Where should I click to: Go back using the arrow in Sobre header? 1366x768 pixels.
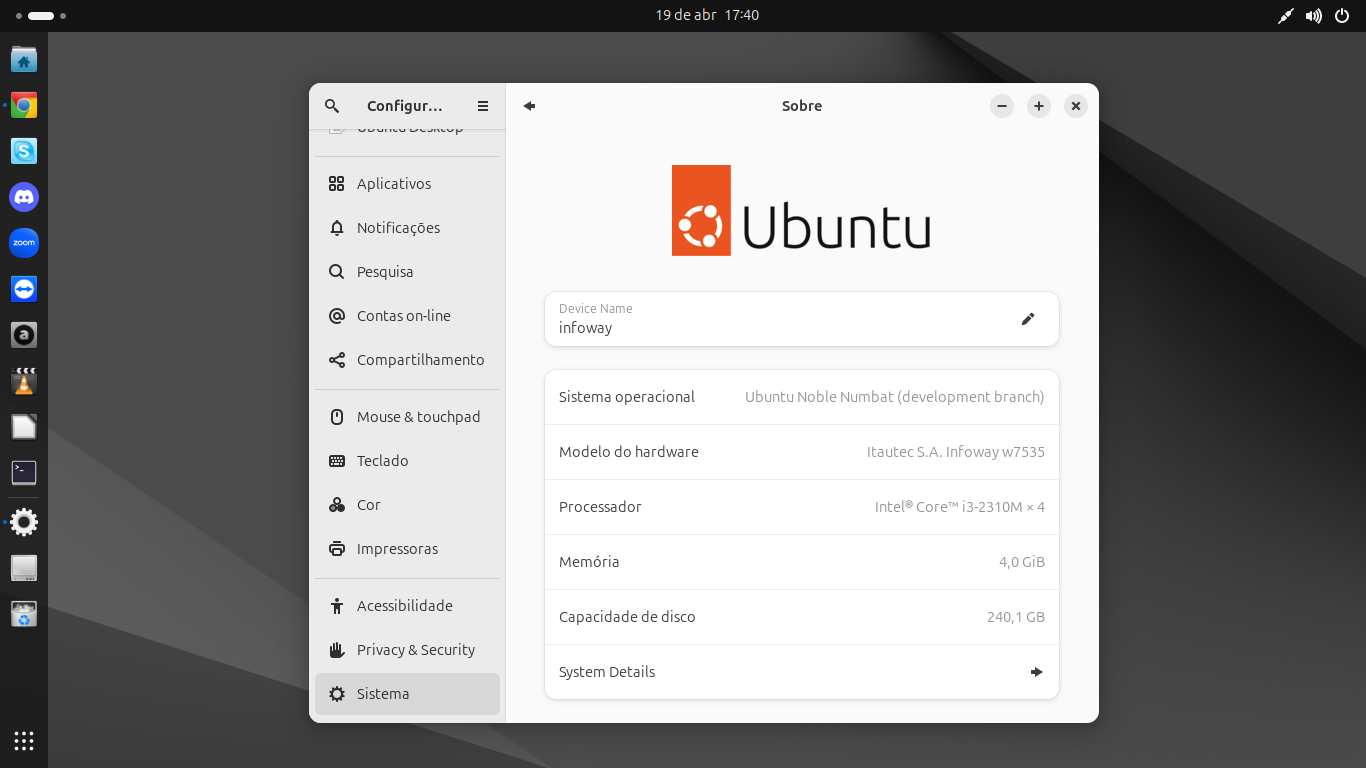click(530, 106)
